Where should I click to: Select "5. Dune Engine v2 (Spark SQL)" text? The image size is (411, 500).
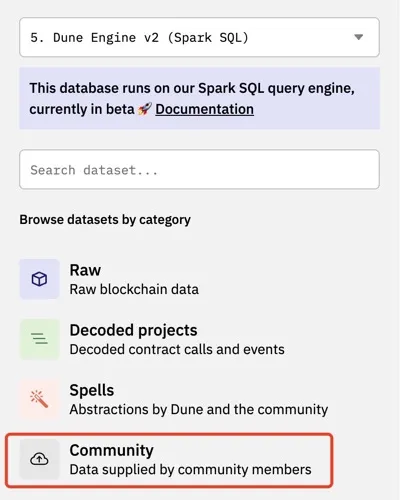(139, 38)
